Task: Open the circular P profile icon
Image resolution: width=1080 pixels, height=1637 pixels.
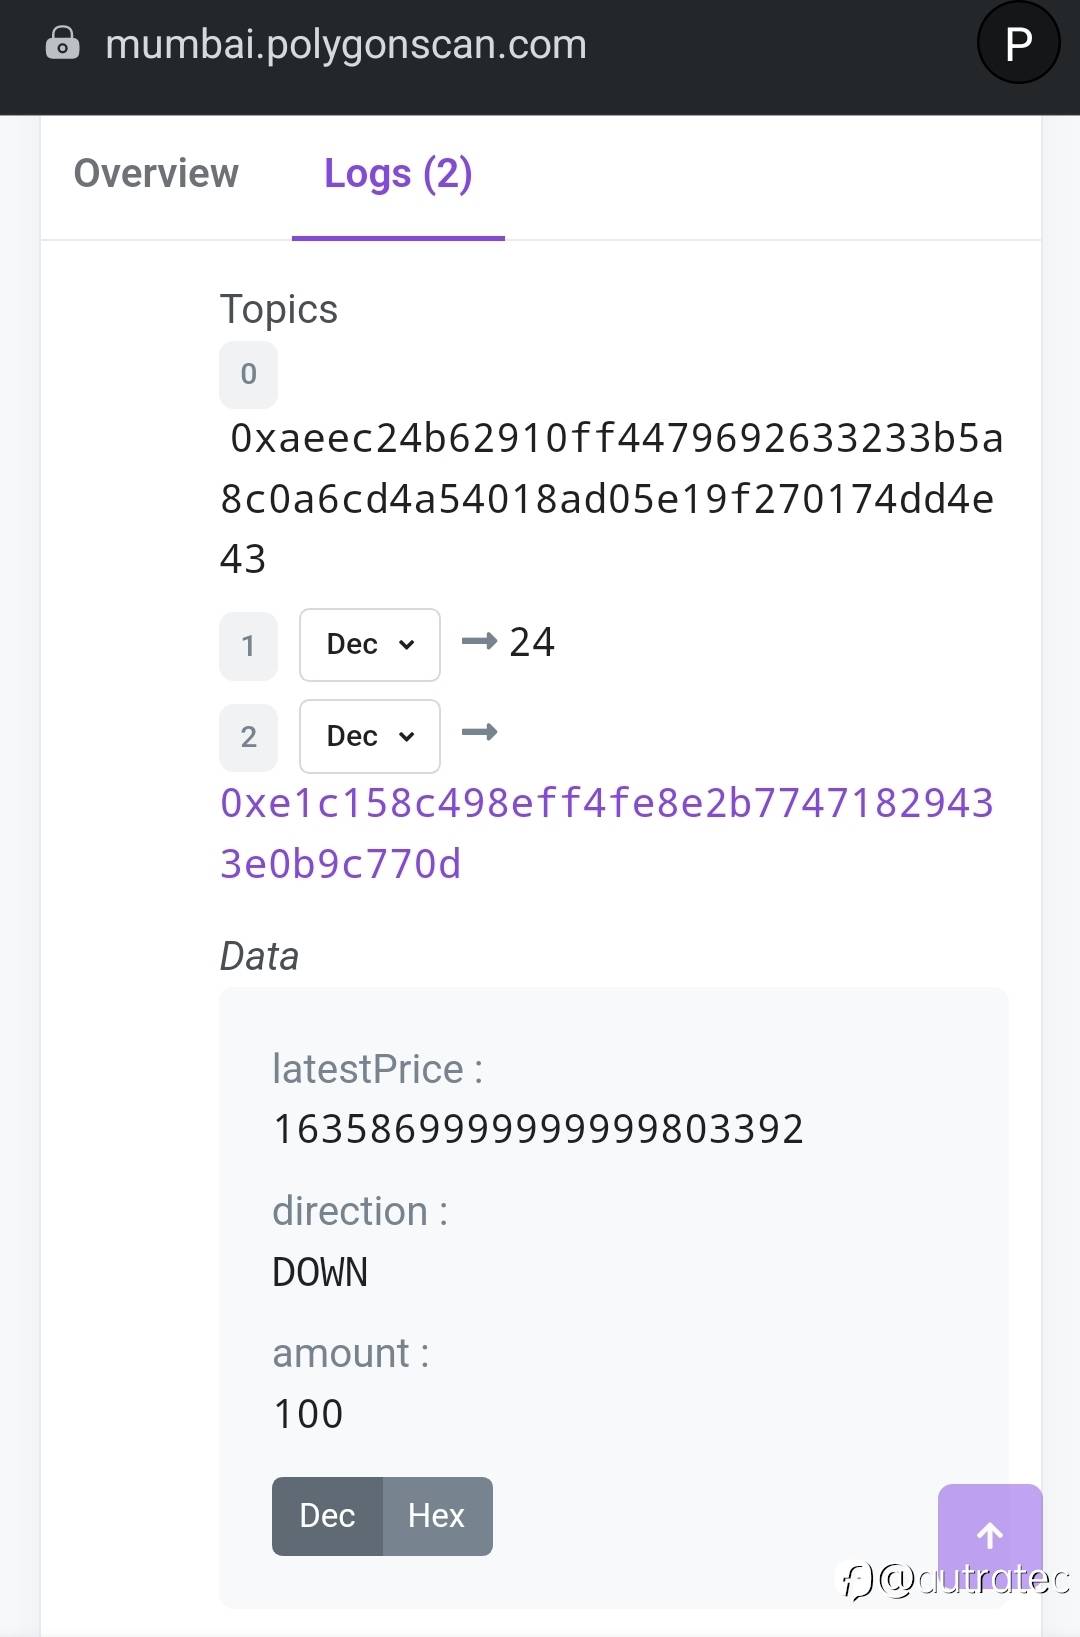Action: pyautogui.click(x=1017, y=44)
